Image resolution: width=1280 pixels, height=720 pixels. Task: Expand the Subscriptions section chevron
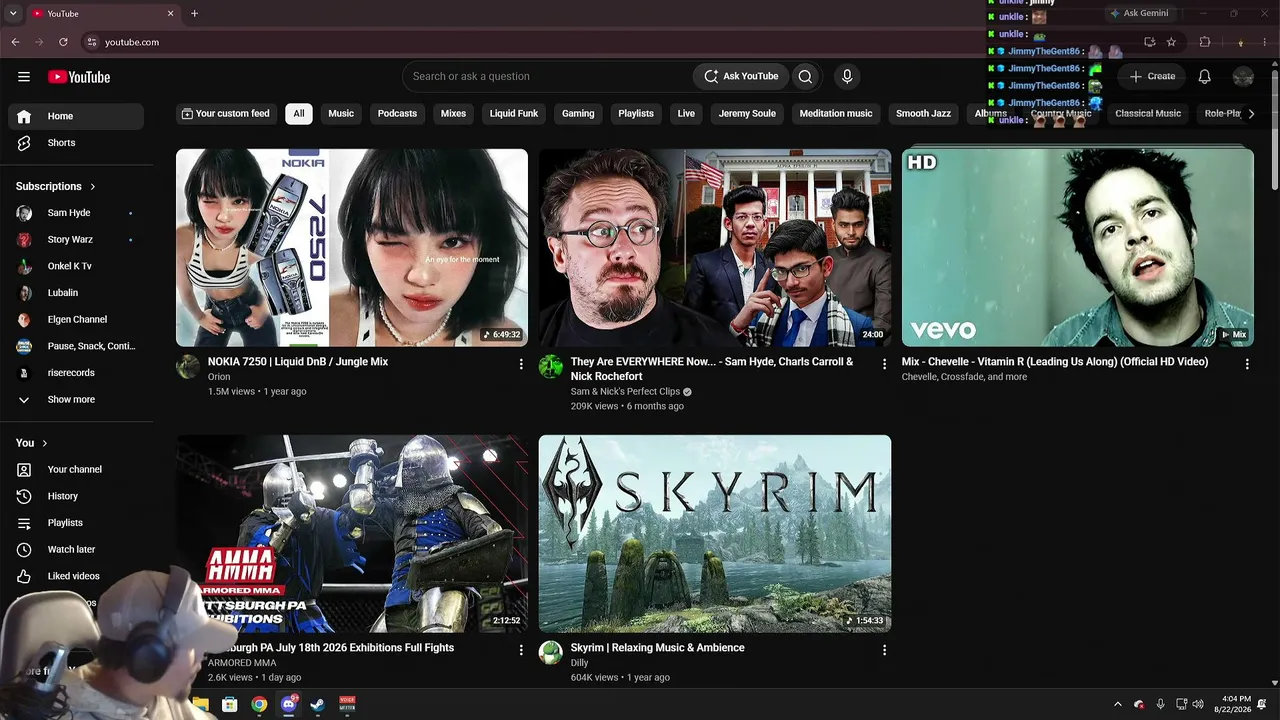tap(93, 186)
